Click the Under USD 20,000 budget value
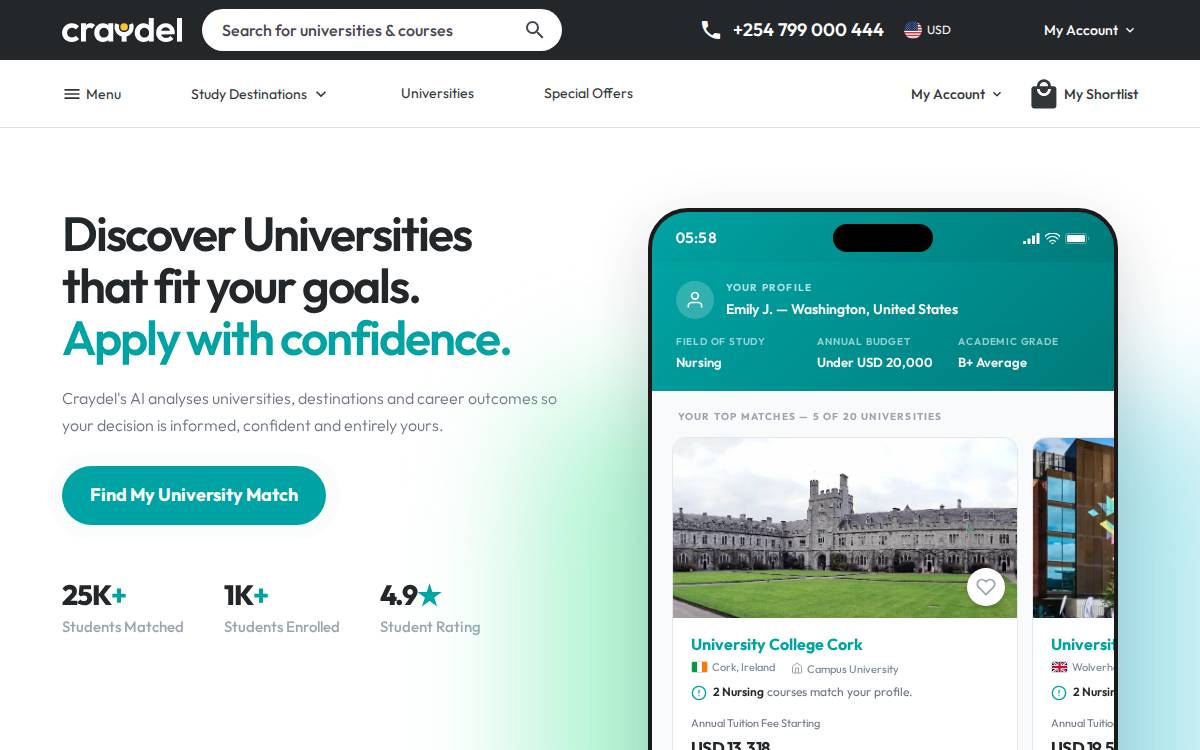The width and height of the screenshot is (1200, 750). [875, 362]
